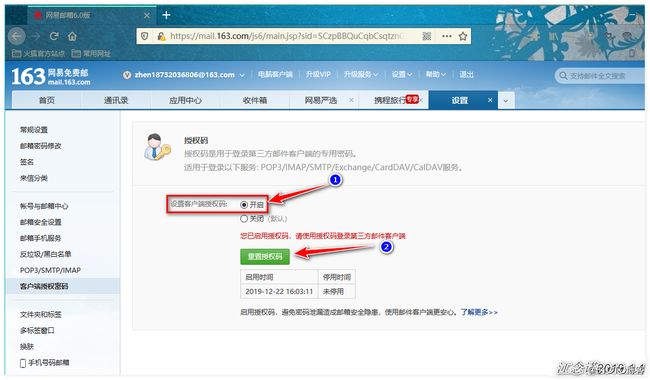Click the 2019-12-22 16:03:11 table cell
Viewport: 650px width, 380px height.
279,291
